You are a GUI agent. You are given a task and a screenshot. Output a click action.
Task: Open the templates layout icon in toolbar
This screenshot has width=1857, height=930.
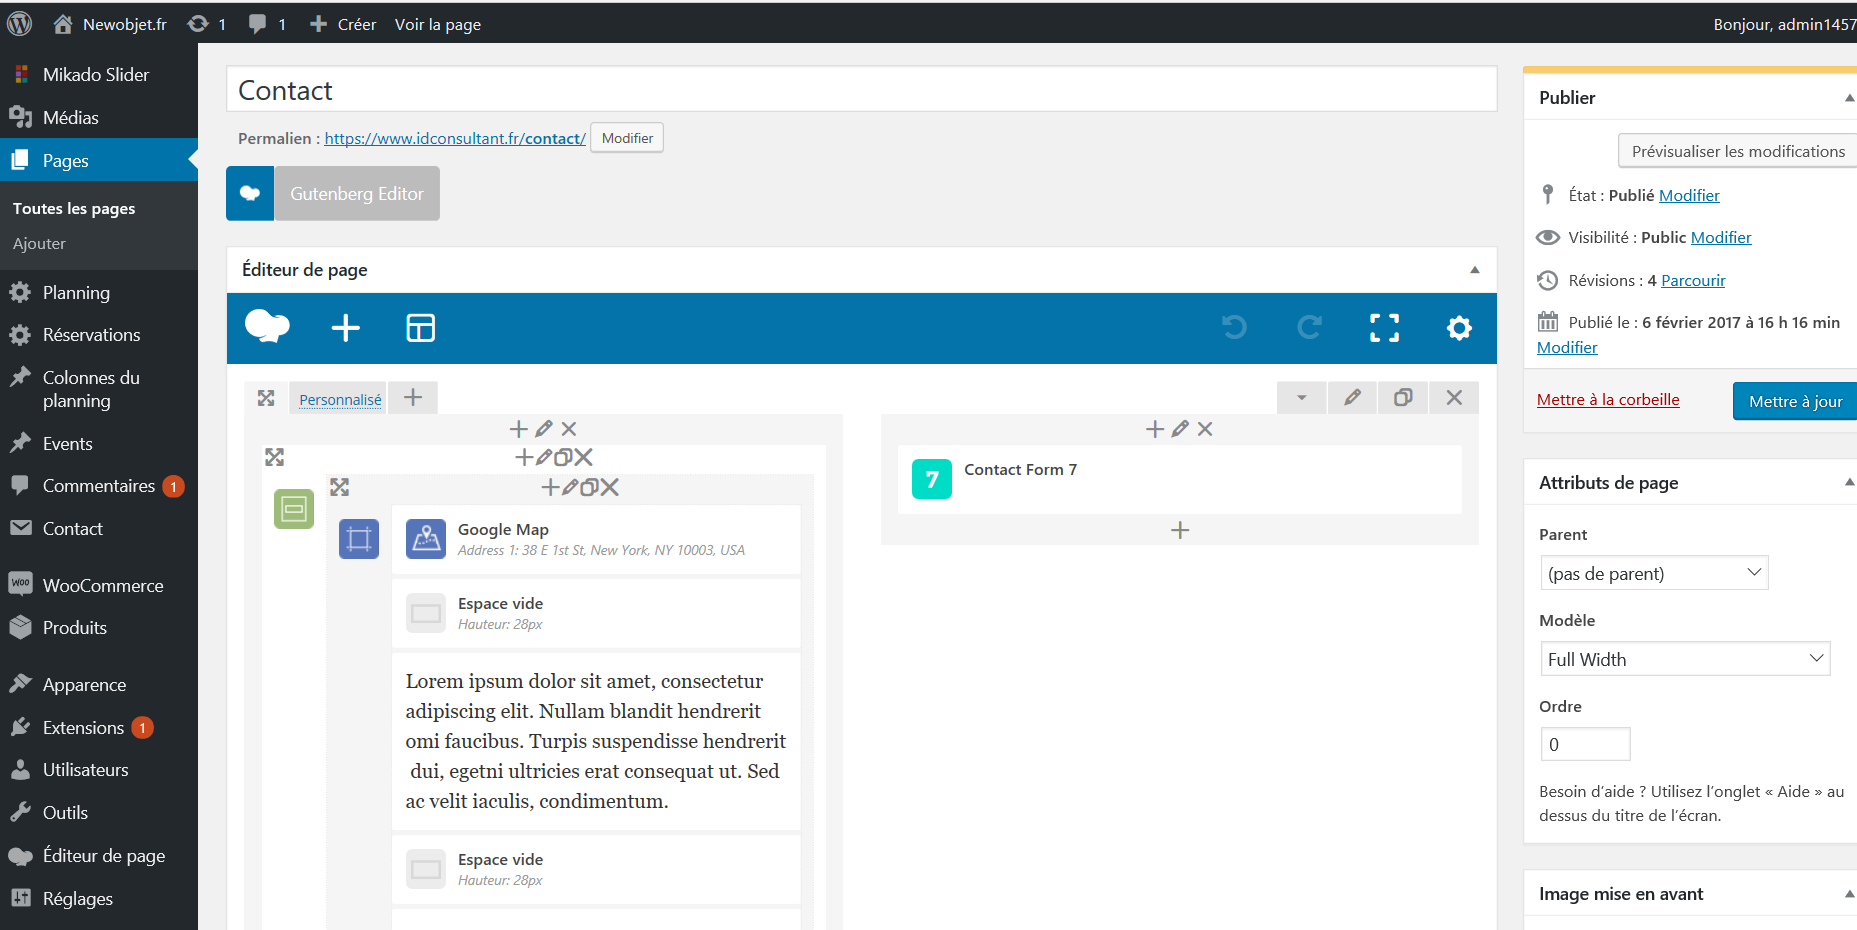420,328
